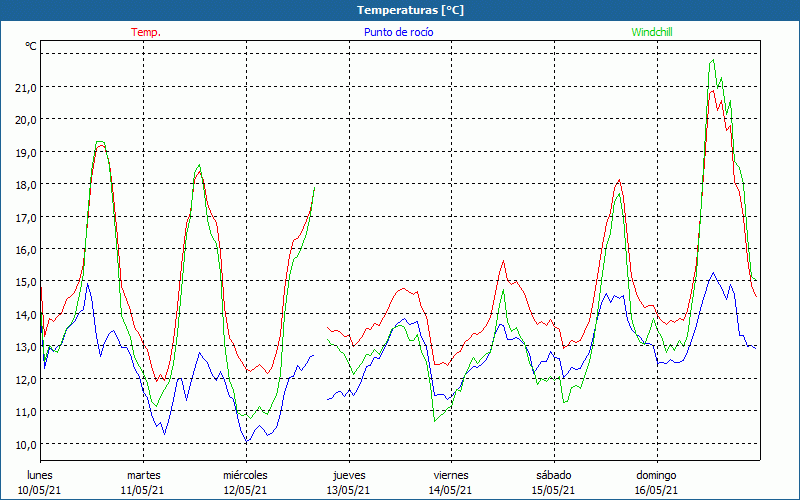Click the date 15/05/21

point(554,491)
